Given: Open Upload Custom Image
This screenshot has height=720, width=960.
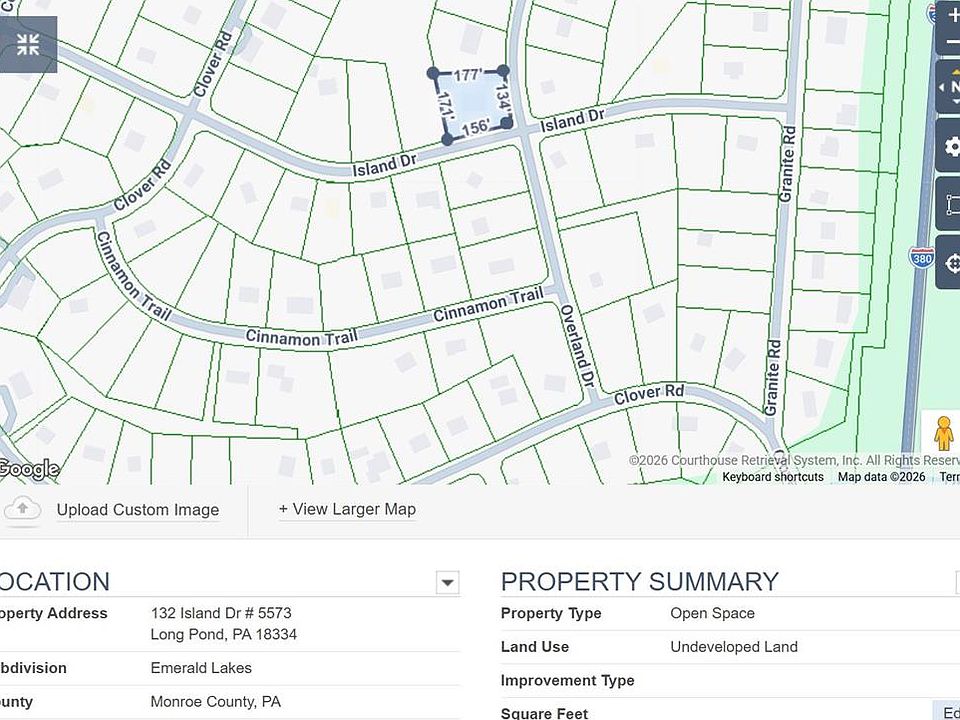Looking at the screenshot, I should coord(138,509).
